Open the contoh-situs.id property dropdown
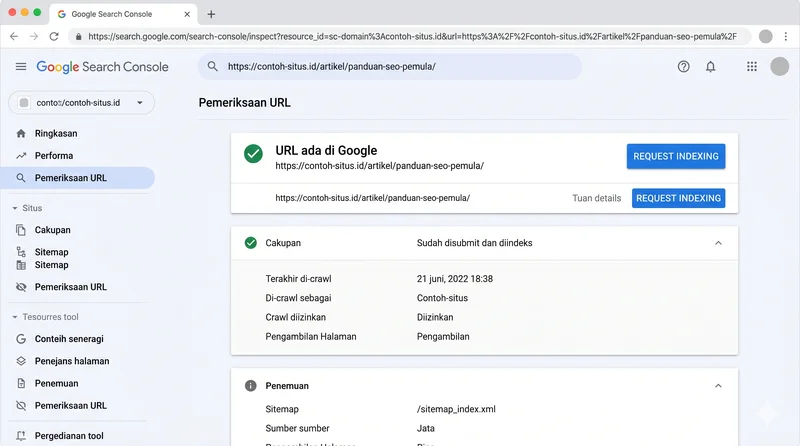This screenshot has width=800, height=446. point(81,103)
